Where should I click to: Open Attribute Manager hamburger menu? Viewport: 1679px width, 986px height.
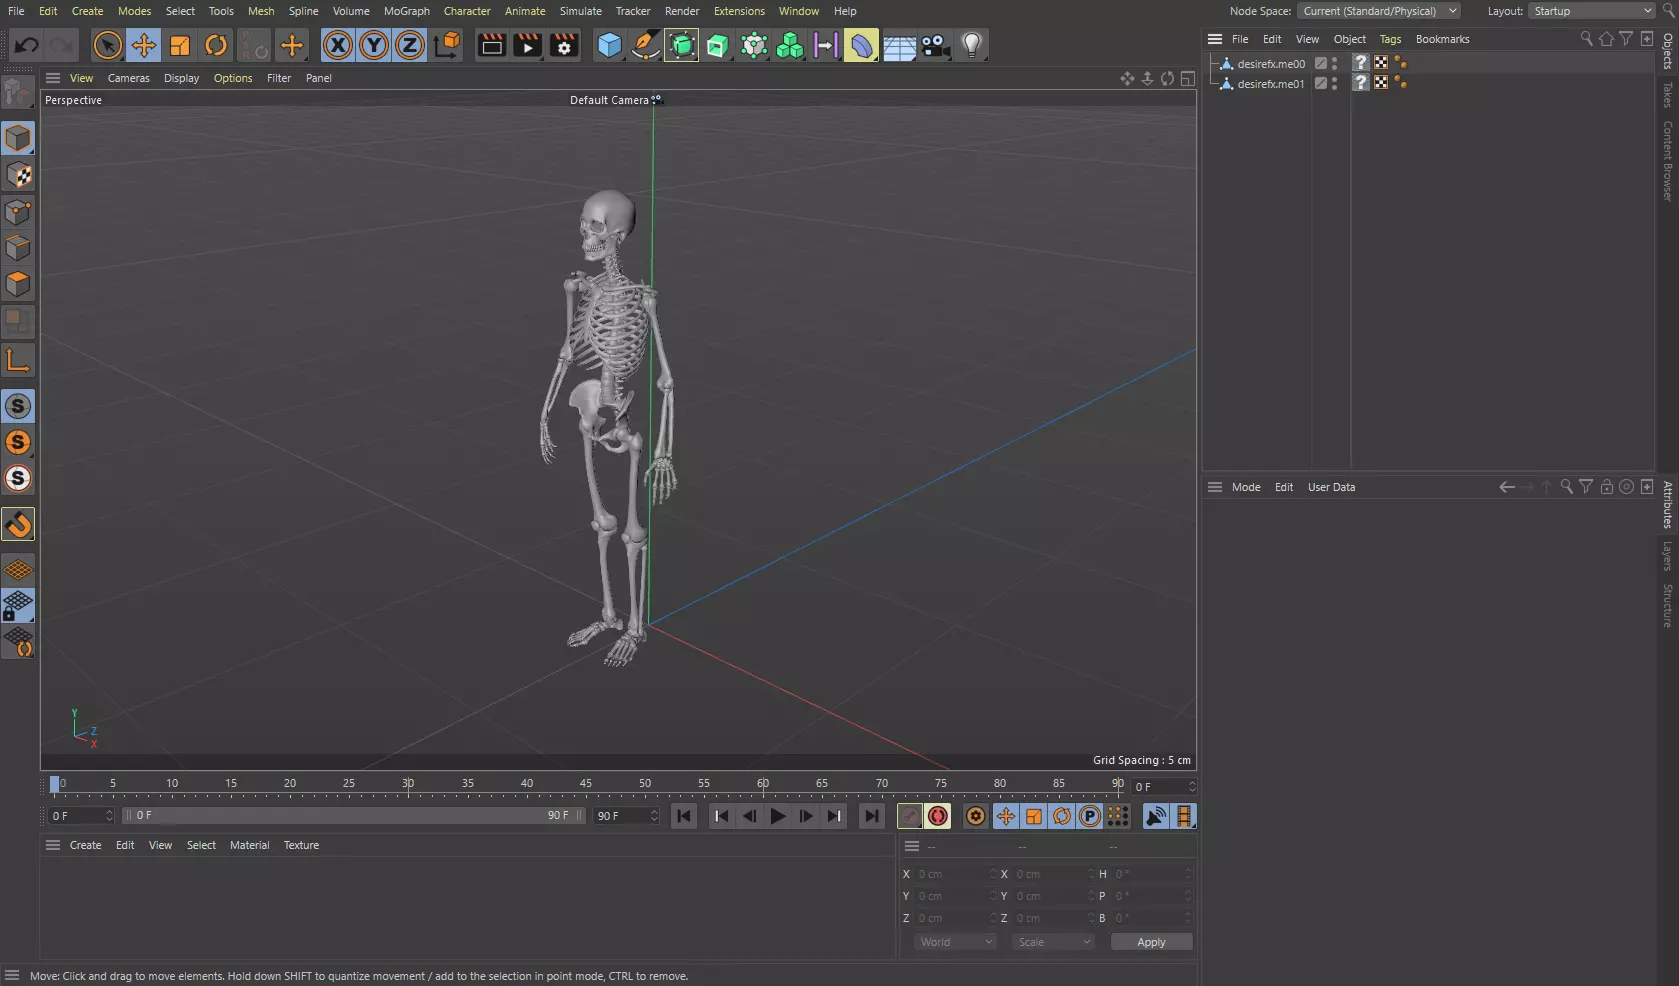pyautogui.click(x=1215, y=487)
